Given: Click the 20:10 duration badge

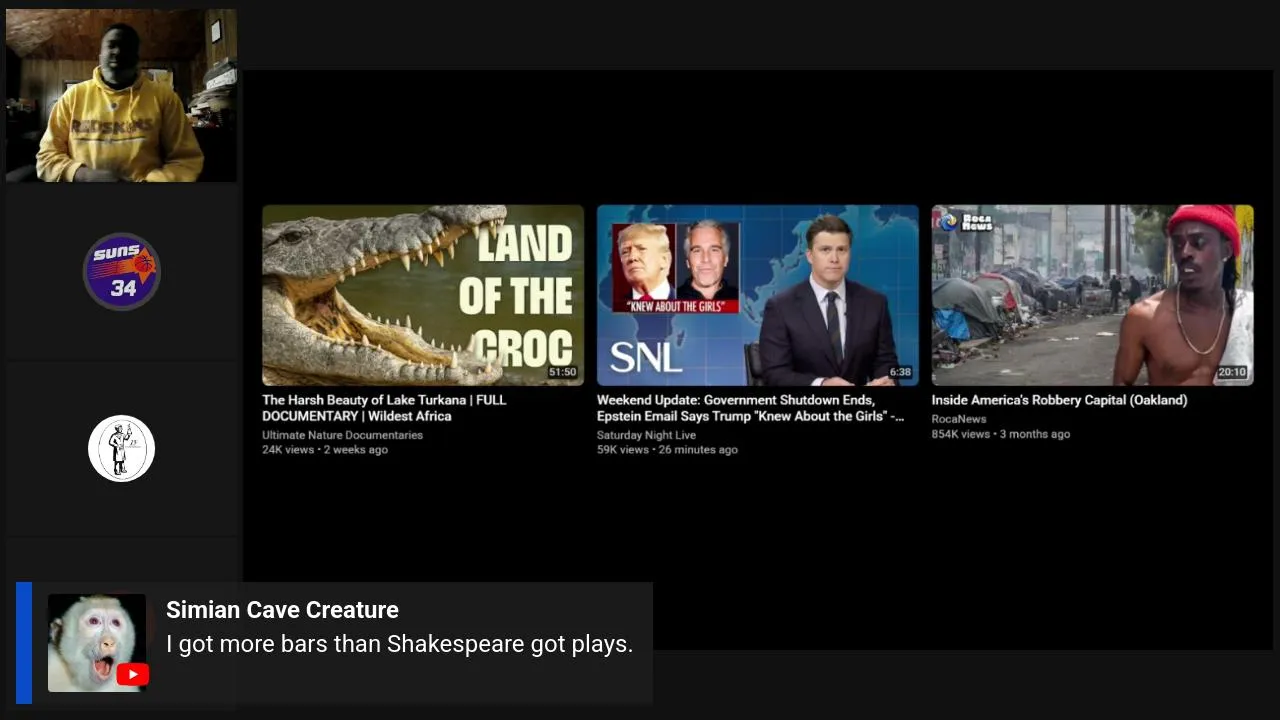Looking at the screenshot, I should 1232,372.
